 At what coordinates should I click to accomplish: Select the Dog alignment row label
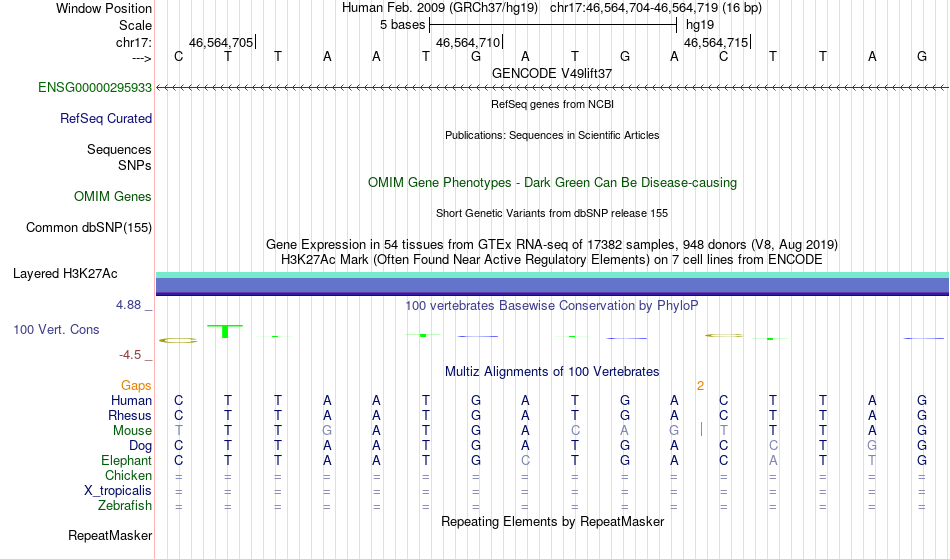pyautogui.click(x=140, y=446)
